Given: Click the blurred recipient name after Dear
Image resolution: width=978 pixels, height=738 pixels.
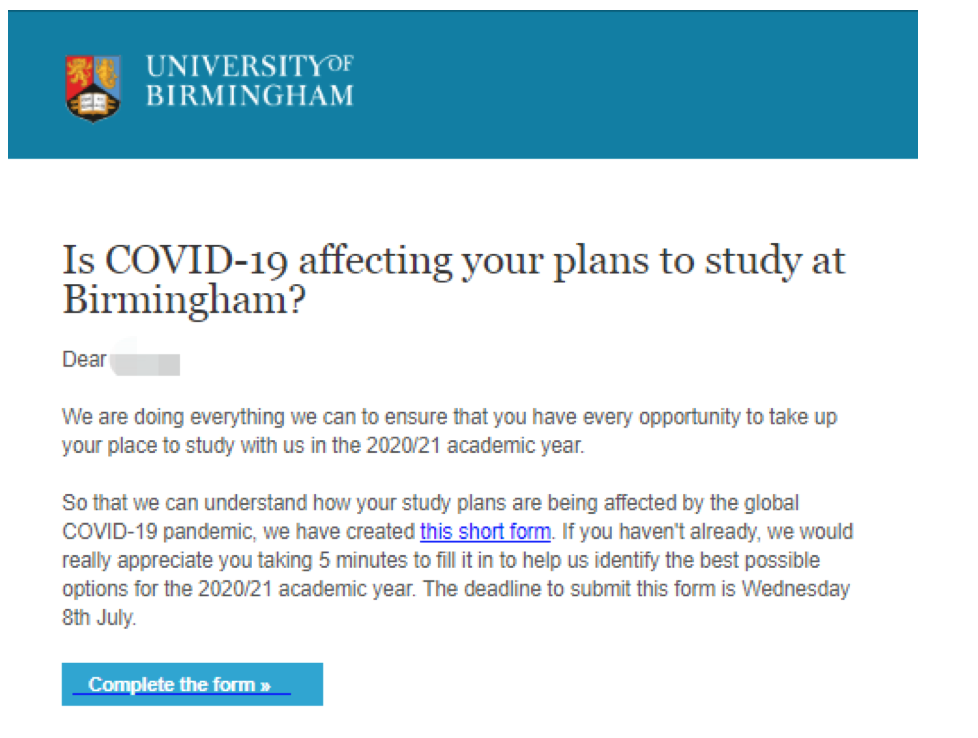Looking at the screenshot, I should (x=145, y=361).
